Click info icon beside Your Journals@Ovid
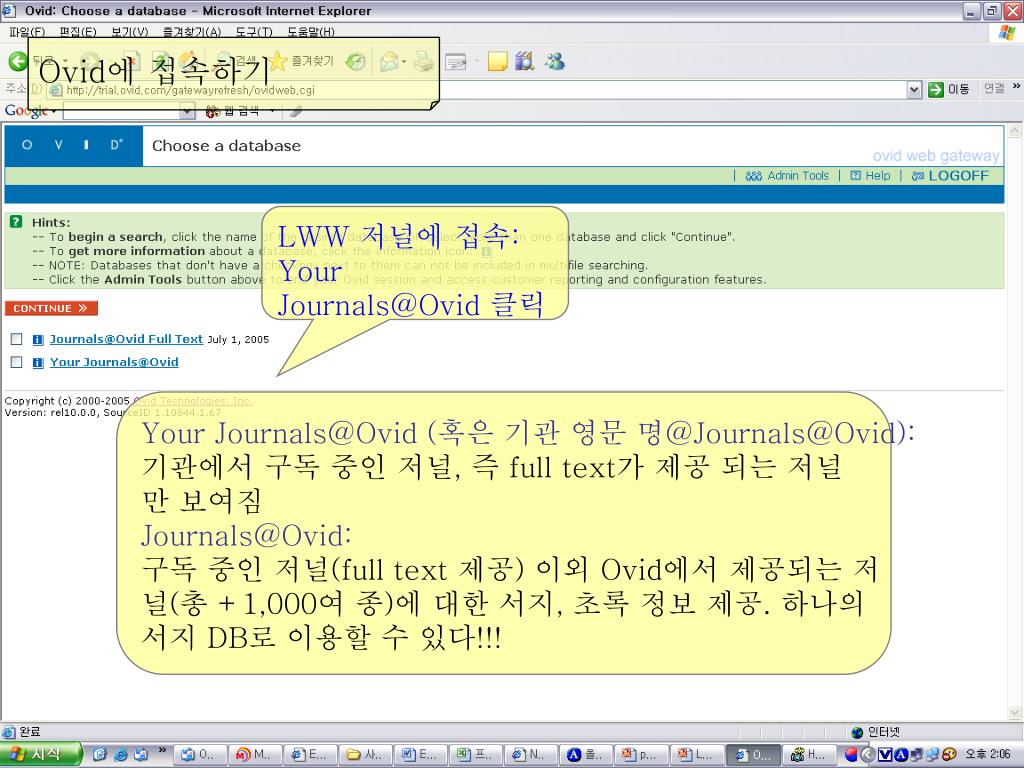 tap(38, 362)
